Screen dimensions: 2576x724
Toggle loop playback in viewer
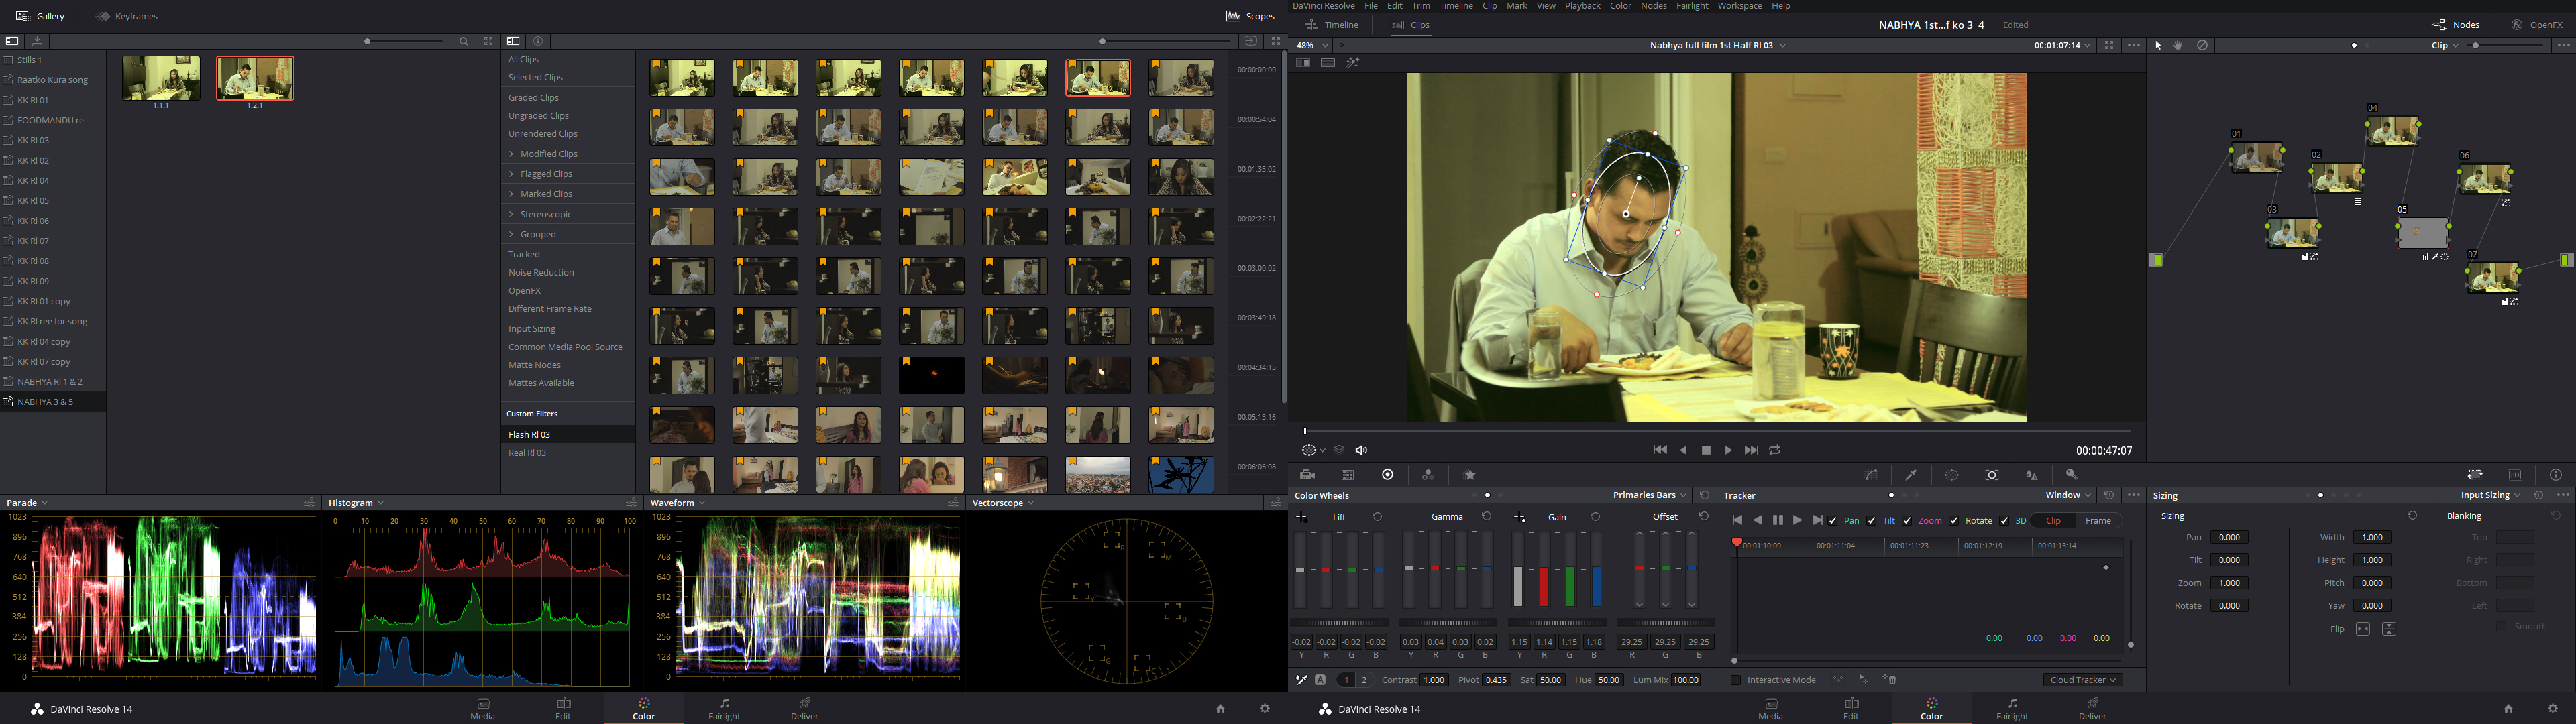[1775, 450]
